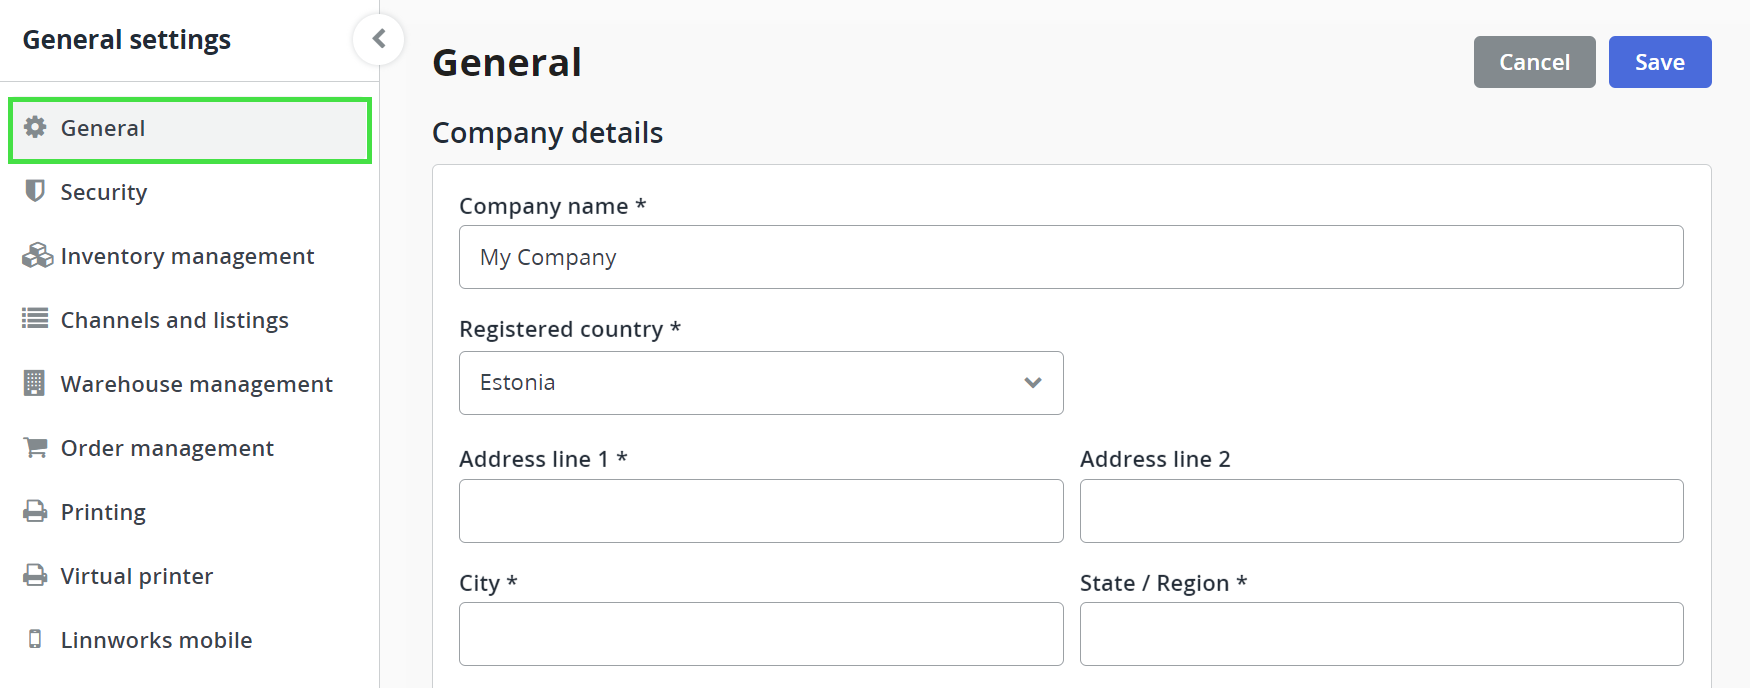Click the Cancel button
The width and height of the screenshot is (1750, 688).
1534,62
